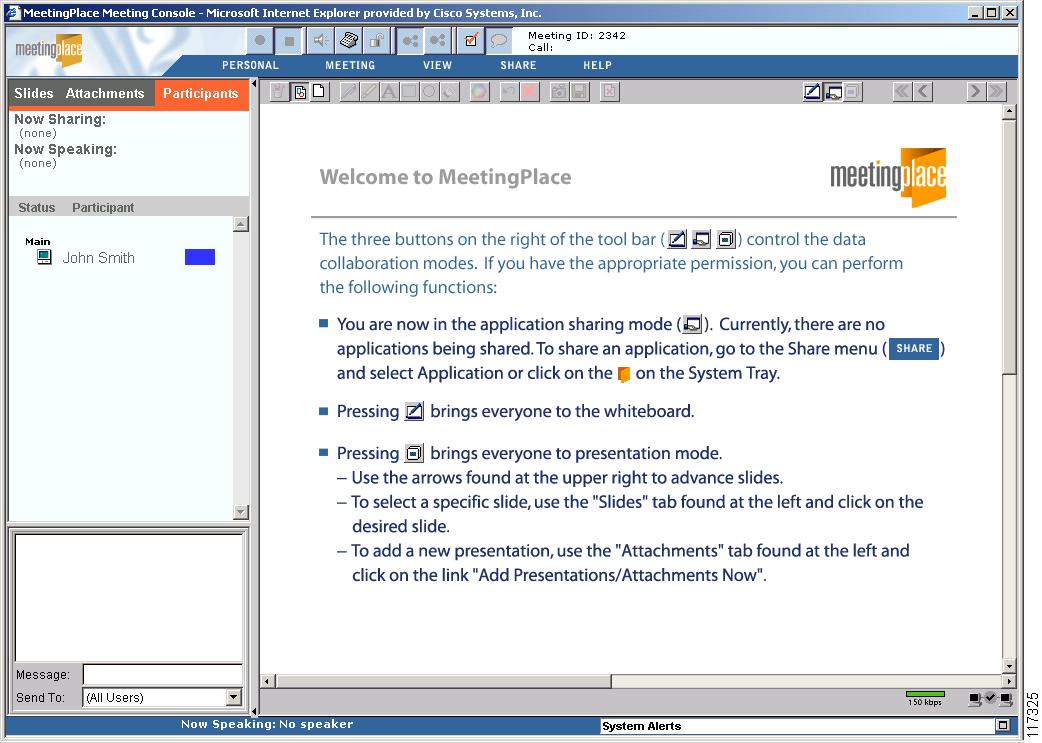Select the ellipse shape tool
1042x743 pixels.
[429, 92]
